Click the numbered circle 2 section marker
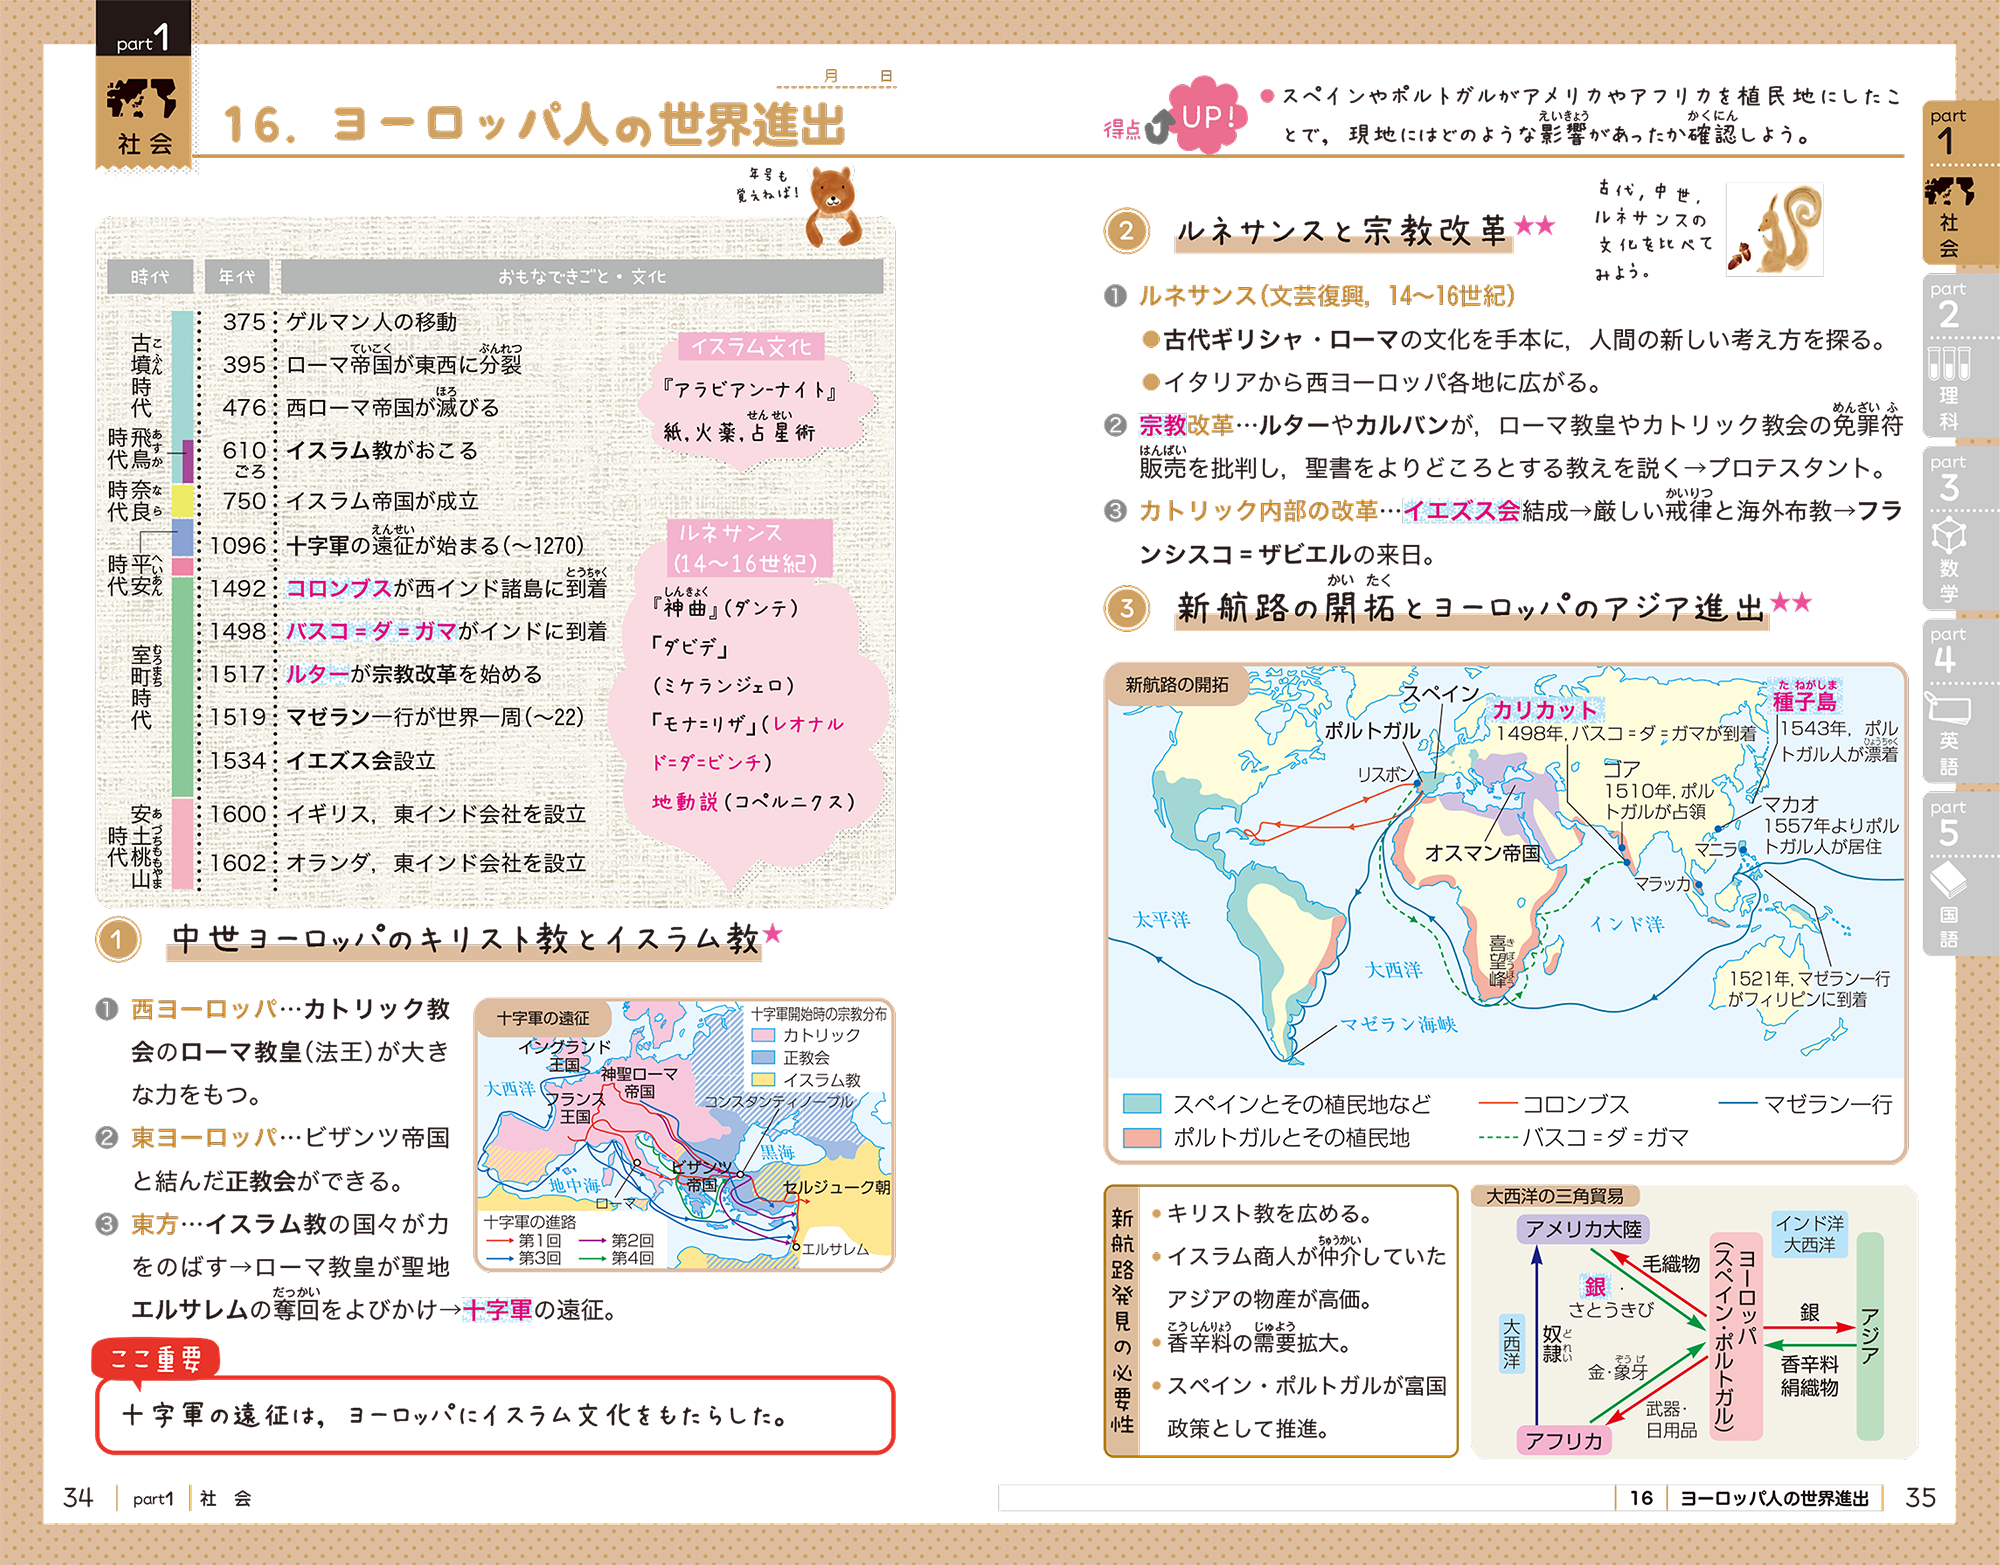Screen dimensions: 2000x1565 tap(1126, 231)
